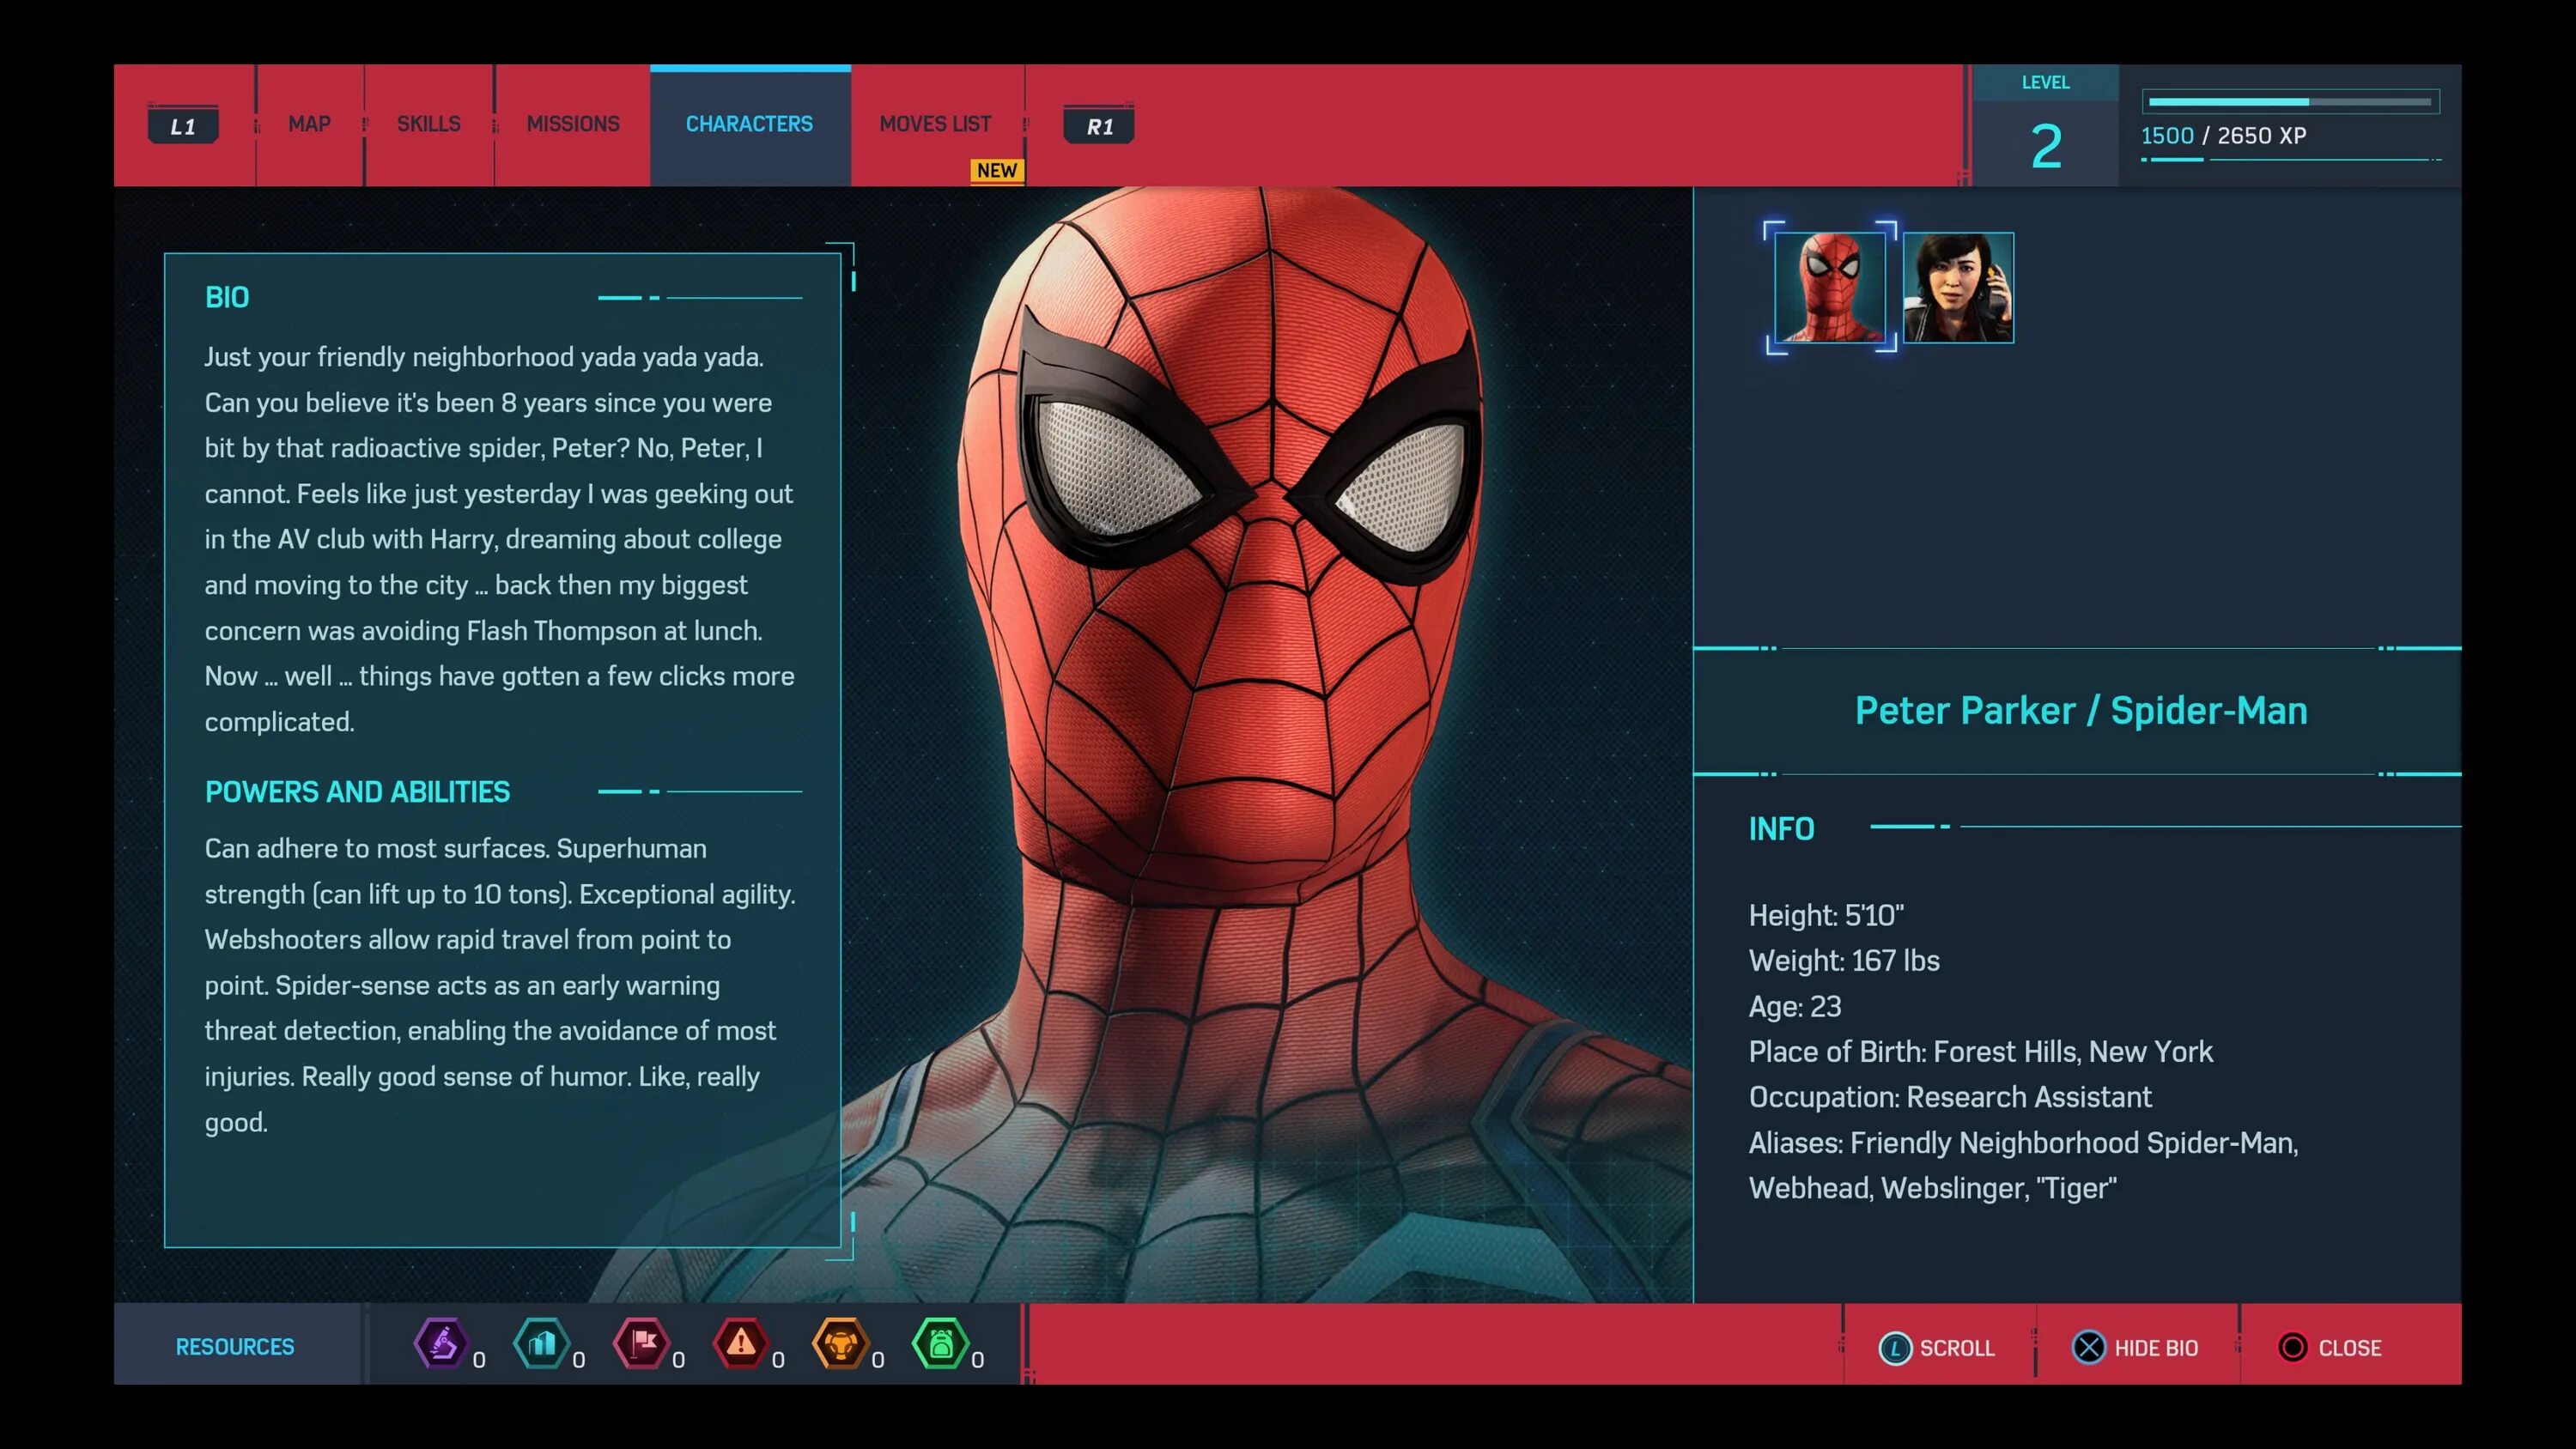2576x1449 pixels.
Task: Click the red warning triangle Crime token icon
Action: coord(741,1343)
